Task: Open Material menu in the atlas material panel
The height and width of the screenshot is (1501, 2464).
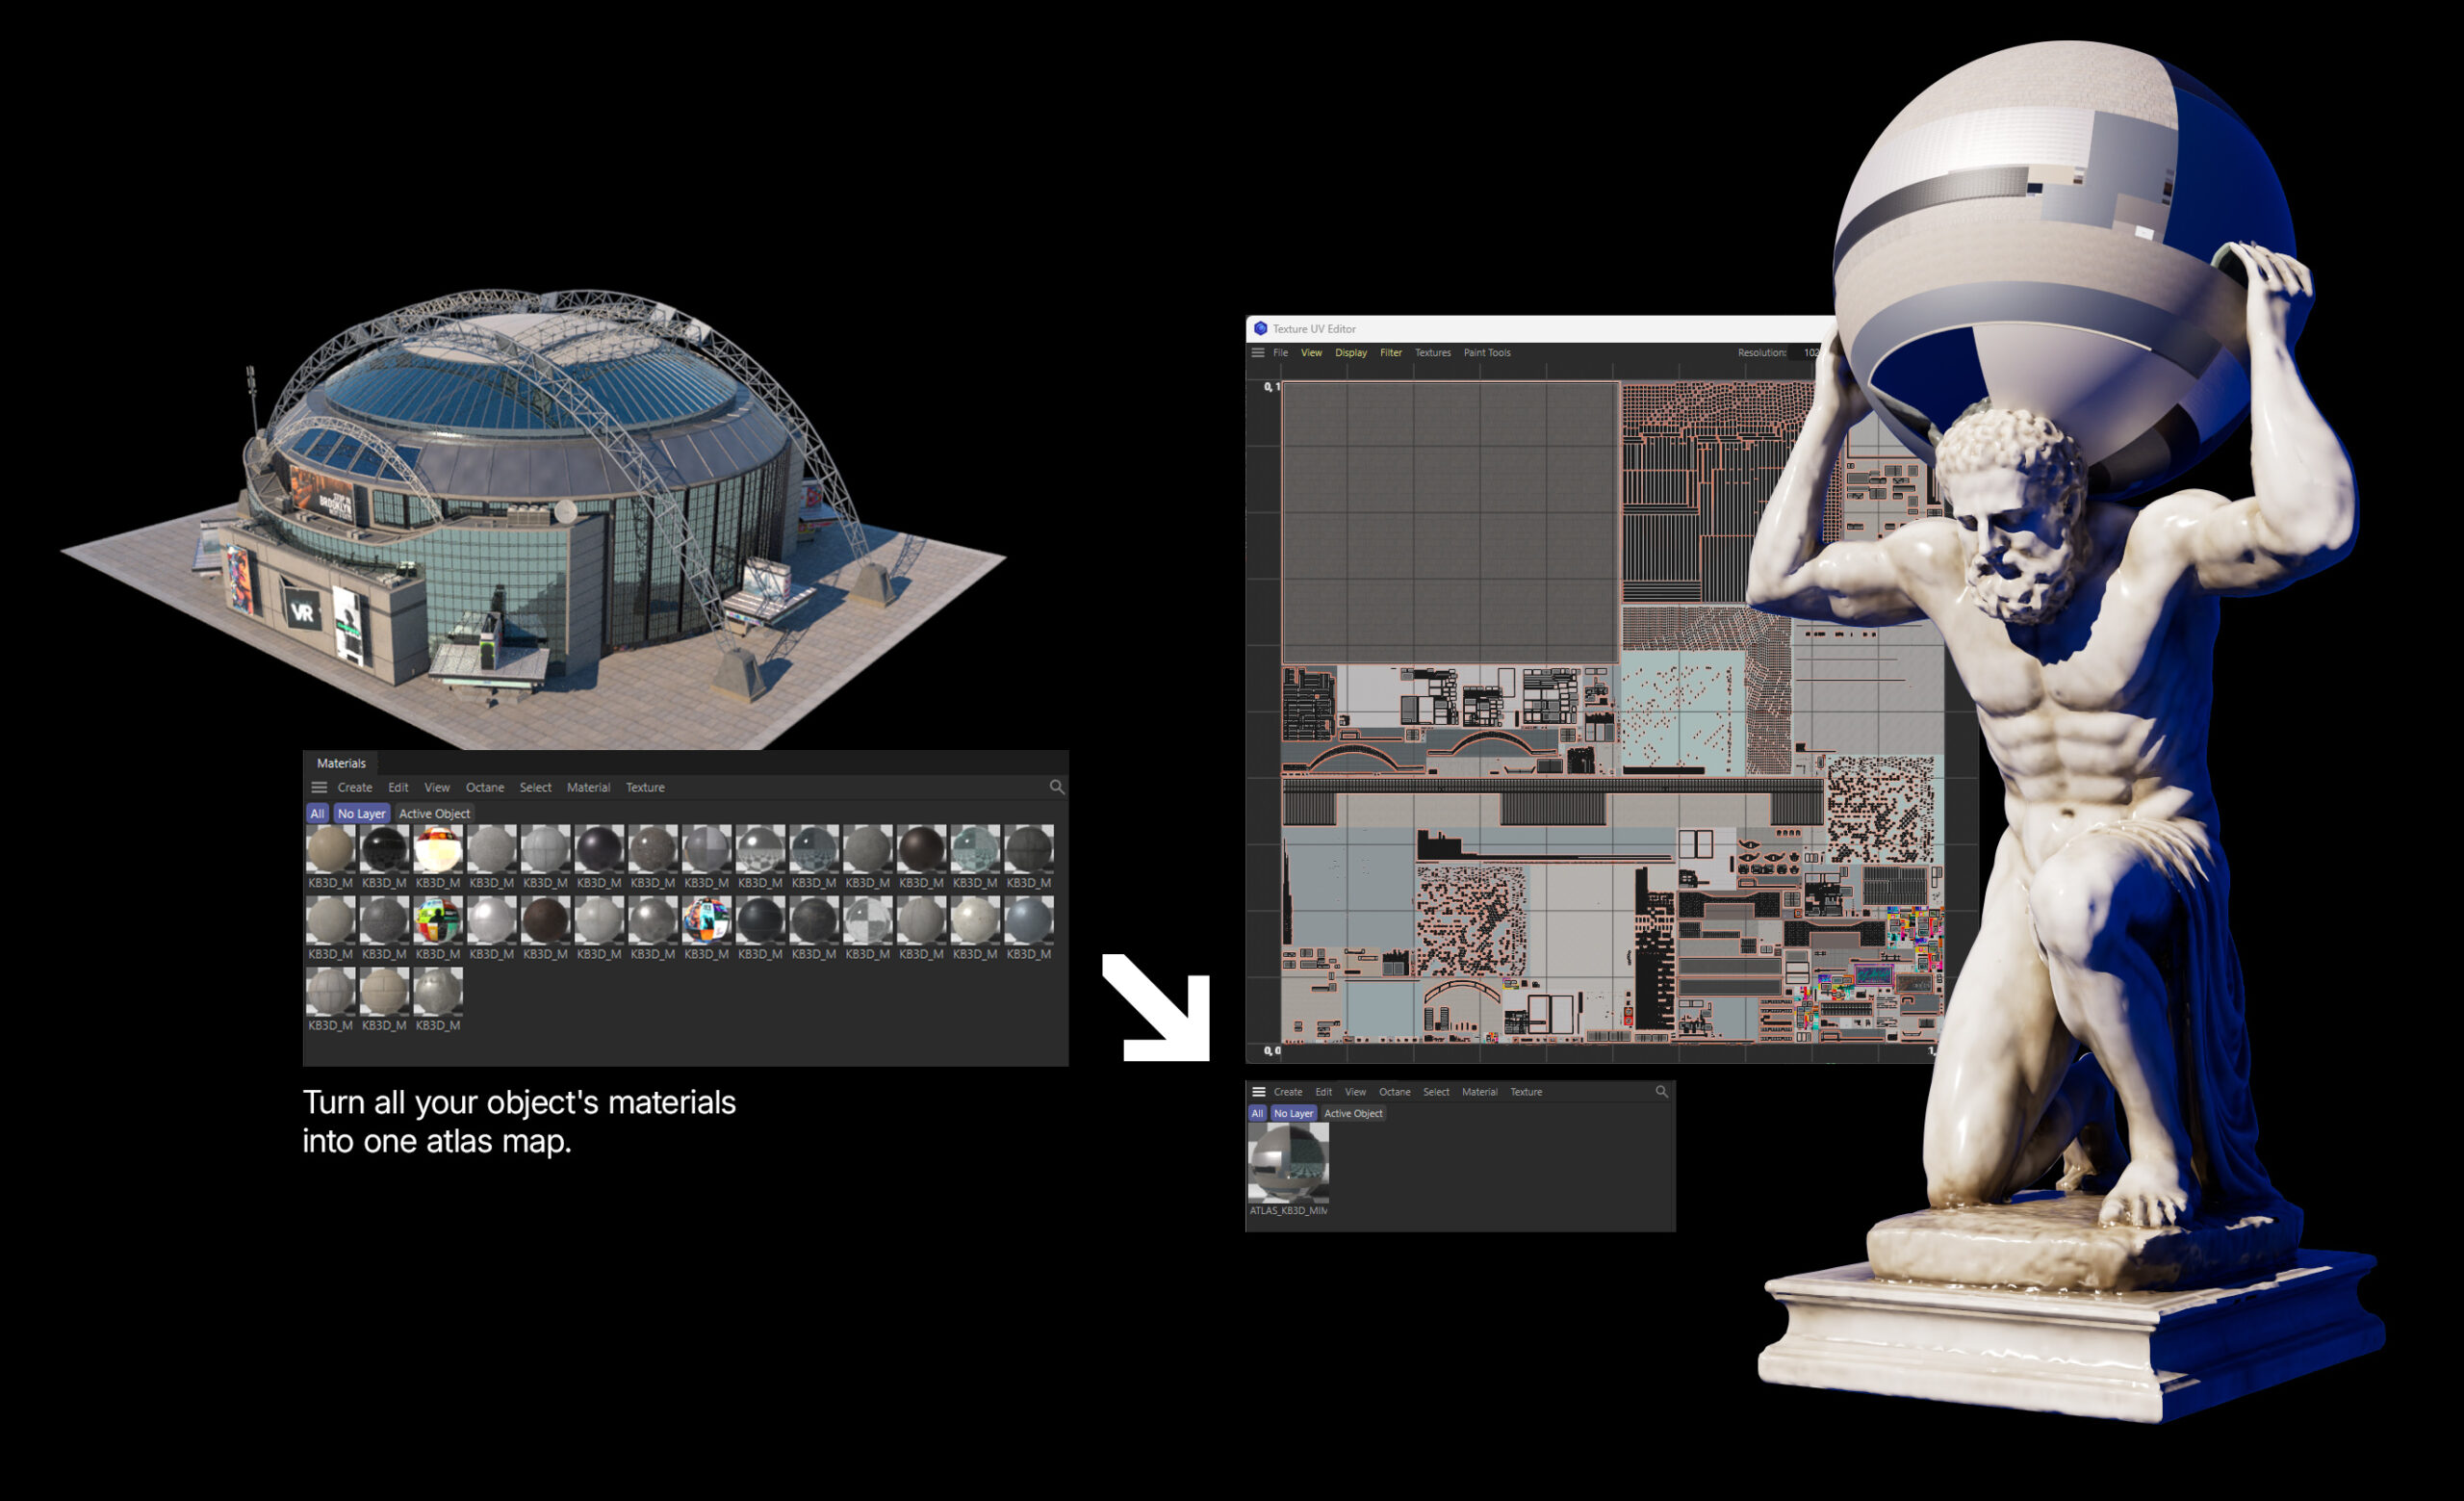Action: 1480,1092
